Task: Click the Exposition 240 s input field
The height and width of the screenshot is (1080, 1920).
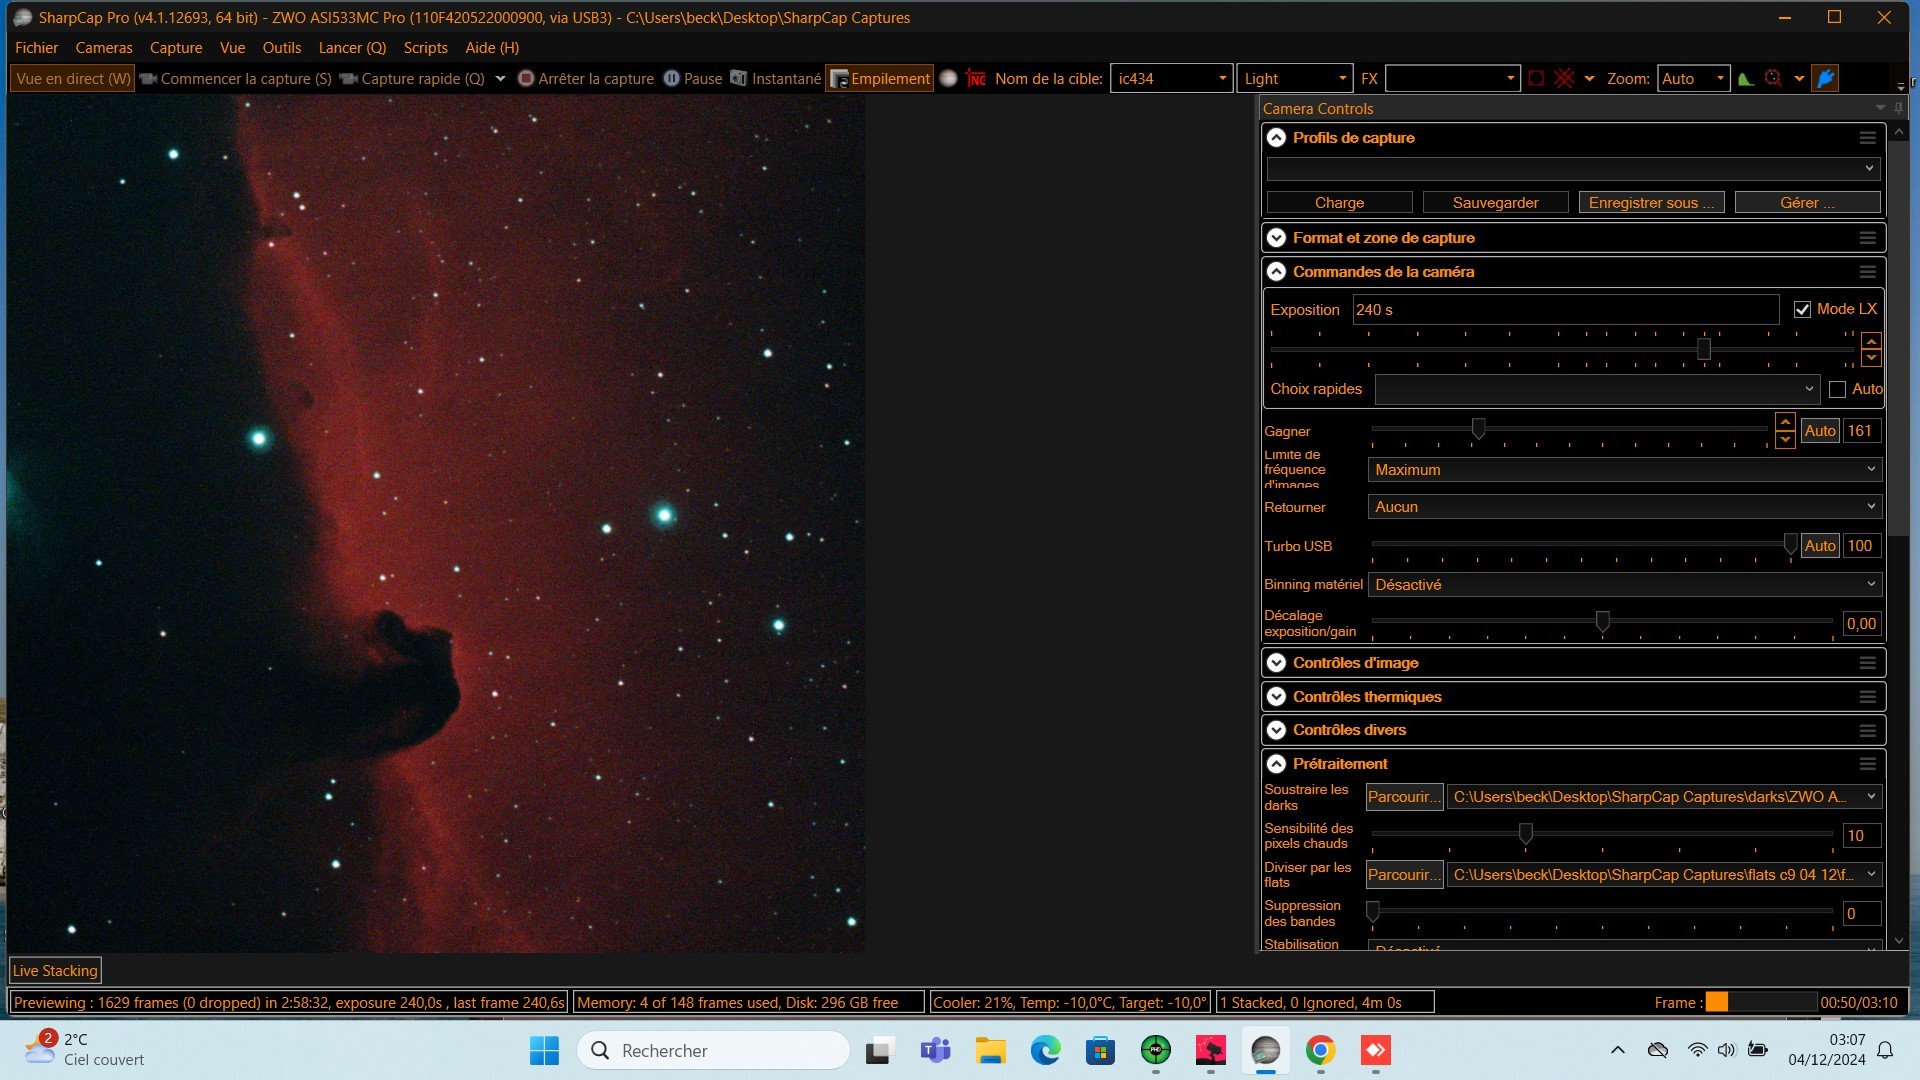Action: [1565, 310]
